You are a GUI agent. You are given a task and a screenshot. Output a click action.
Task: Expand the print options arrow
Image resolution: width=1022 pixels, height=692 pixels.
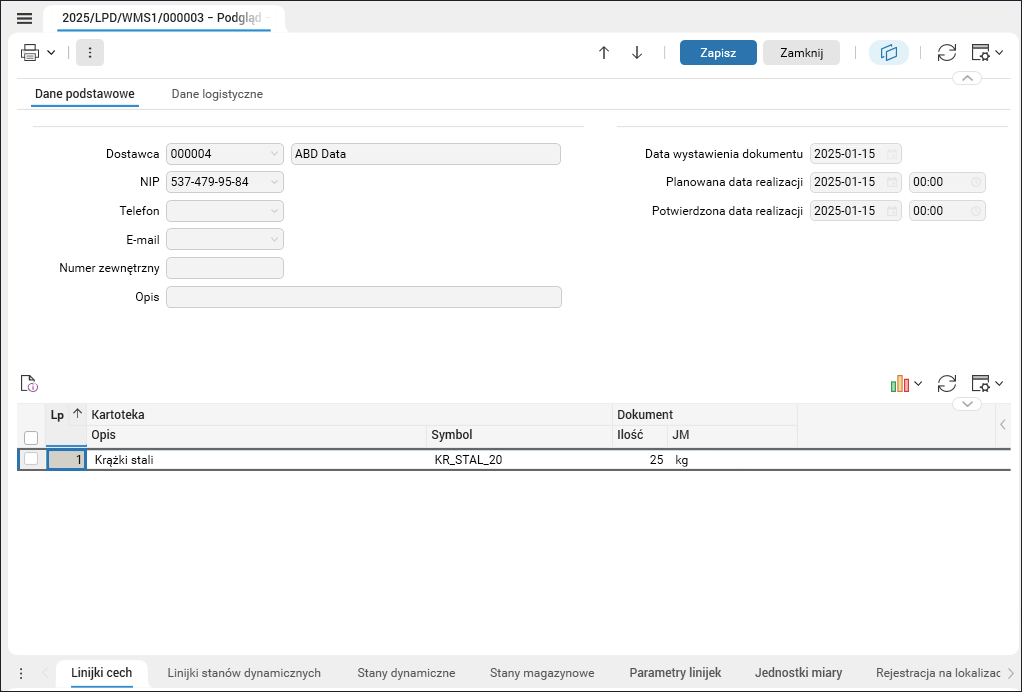click(51, 53)
